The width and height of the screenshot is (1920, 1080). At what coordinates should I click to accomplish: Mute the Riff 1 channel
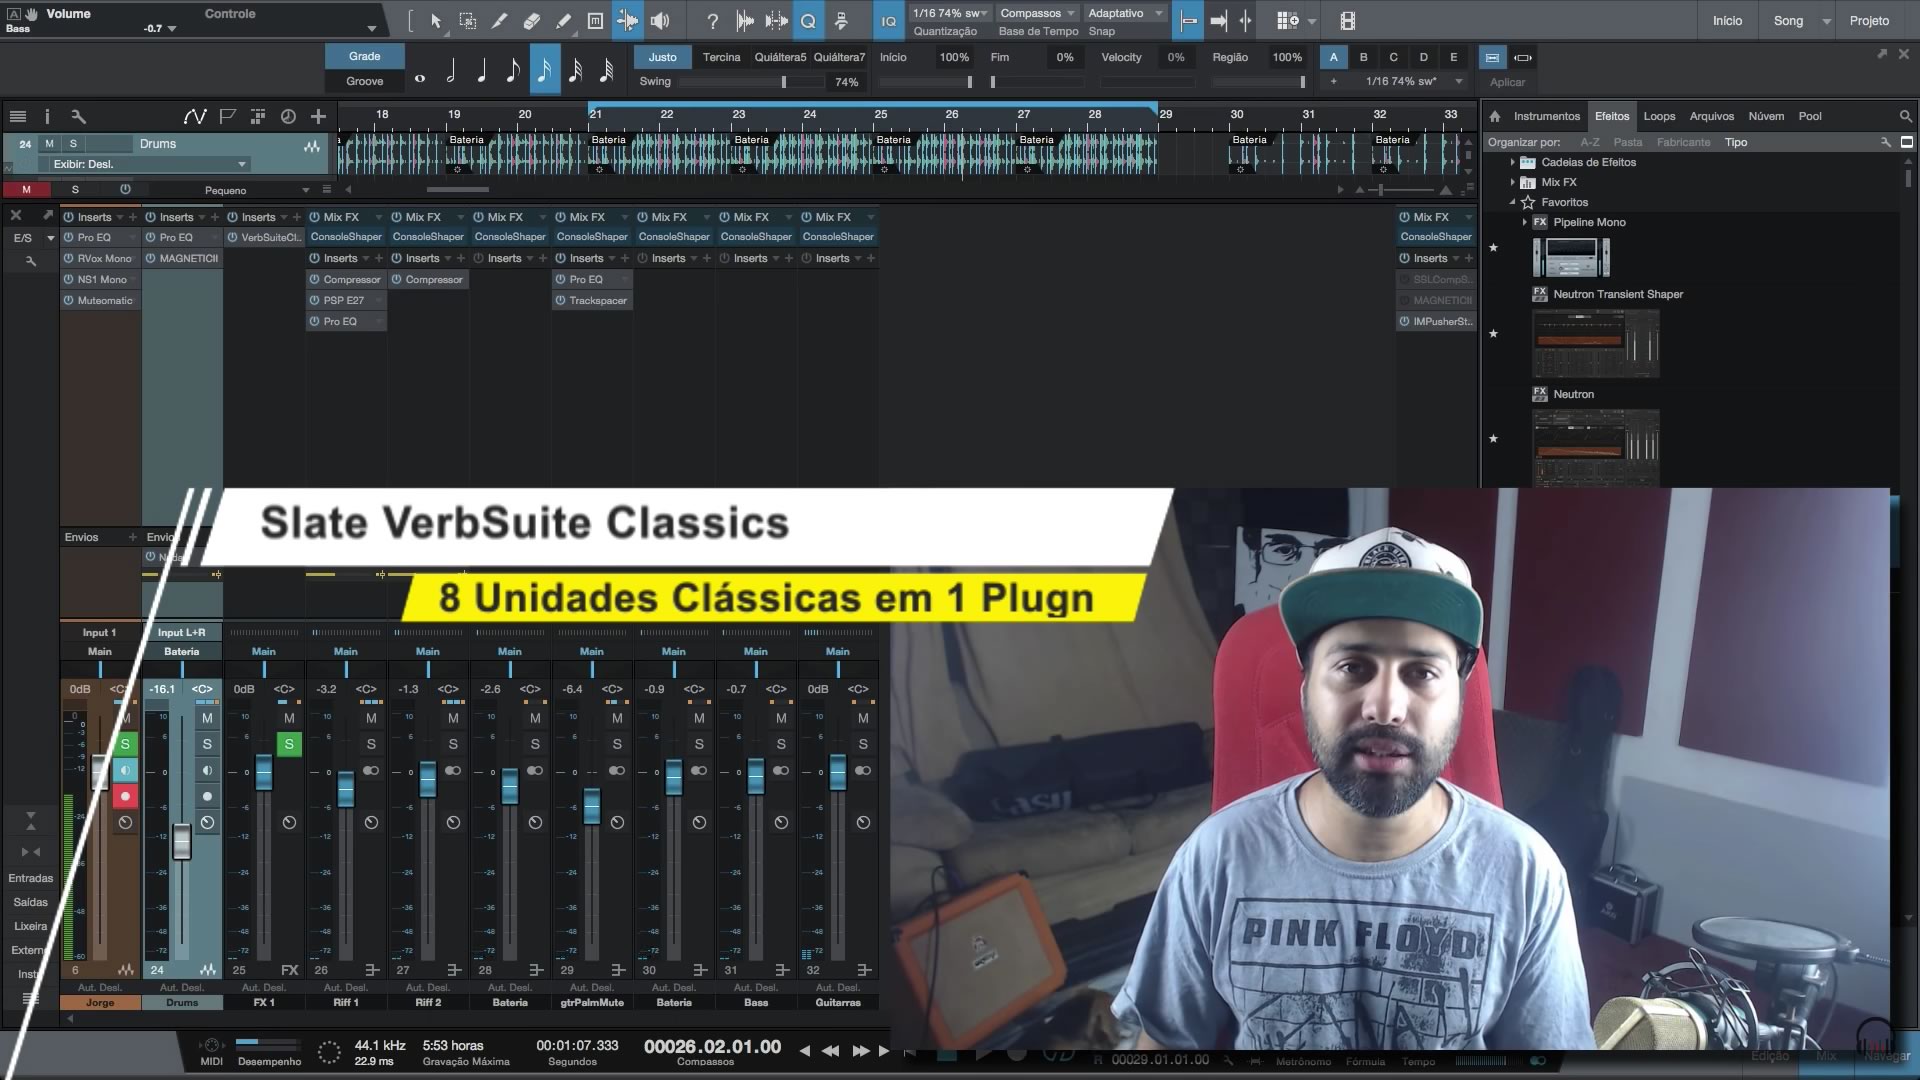click(x=371, y=718)
